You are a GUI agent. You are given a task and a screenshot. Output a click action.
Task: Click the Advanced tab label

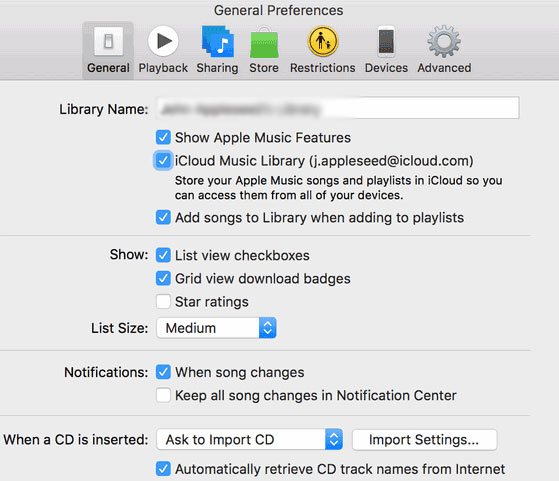point(444,68)
